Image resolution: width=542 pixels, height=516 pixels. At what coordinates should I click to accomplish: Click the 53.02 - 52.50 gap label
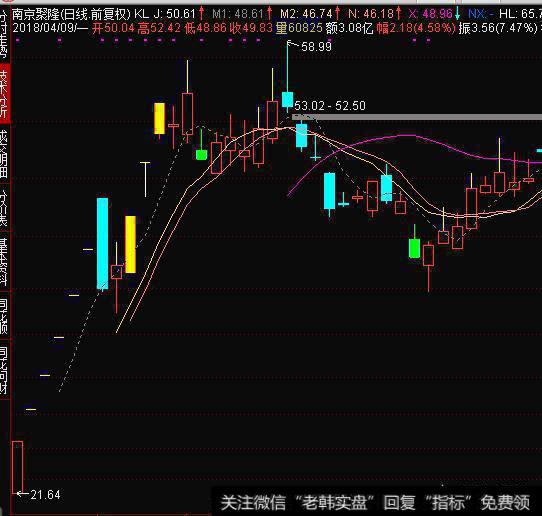click(330, 105)
